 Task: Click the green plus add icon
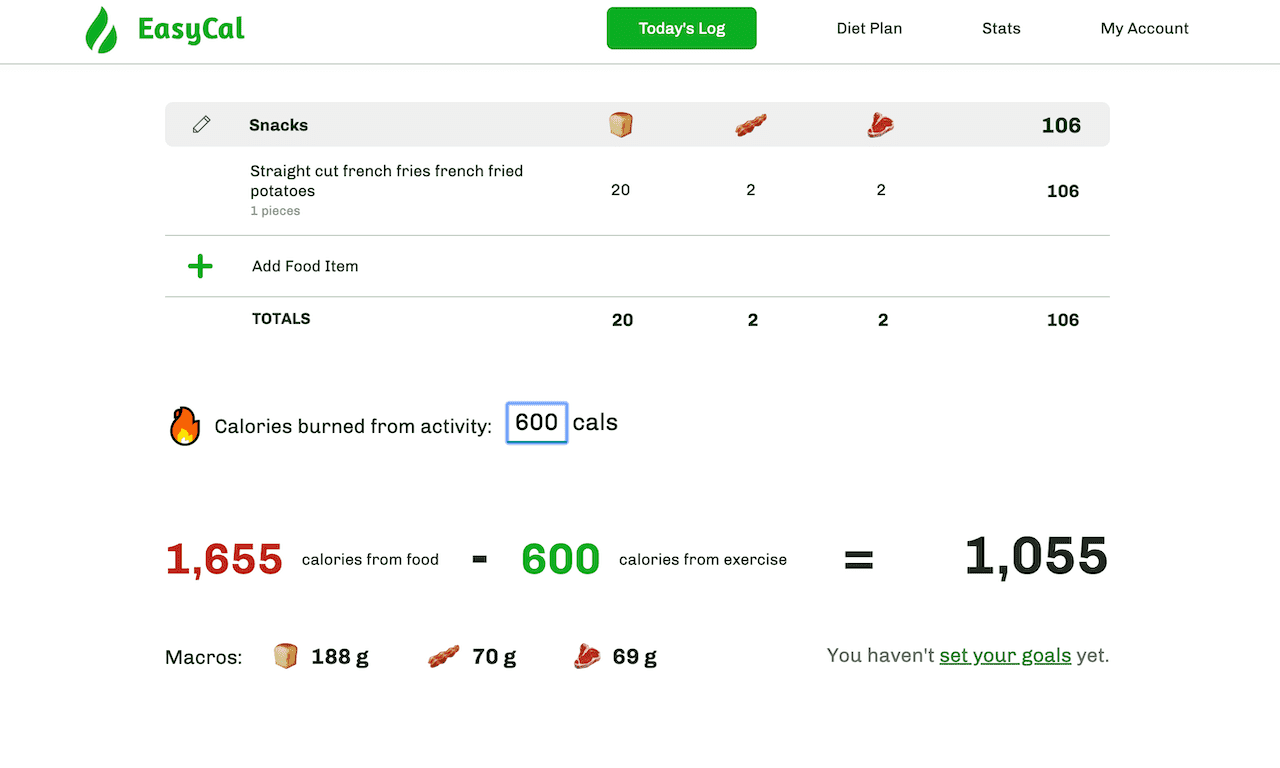pos(200,266)
